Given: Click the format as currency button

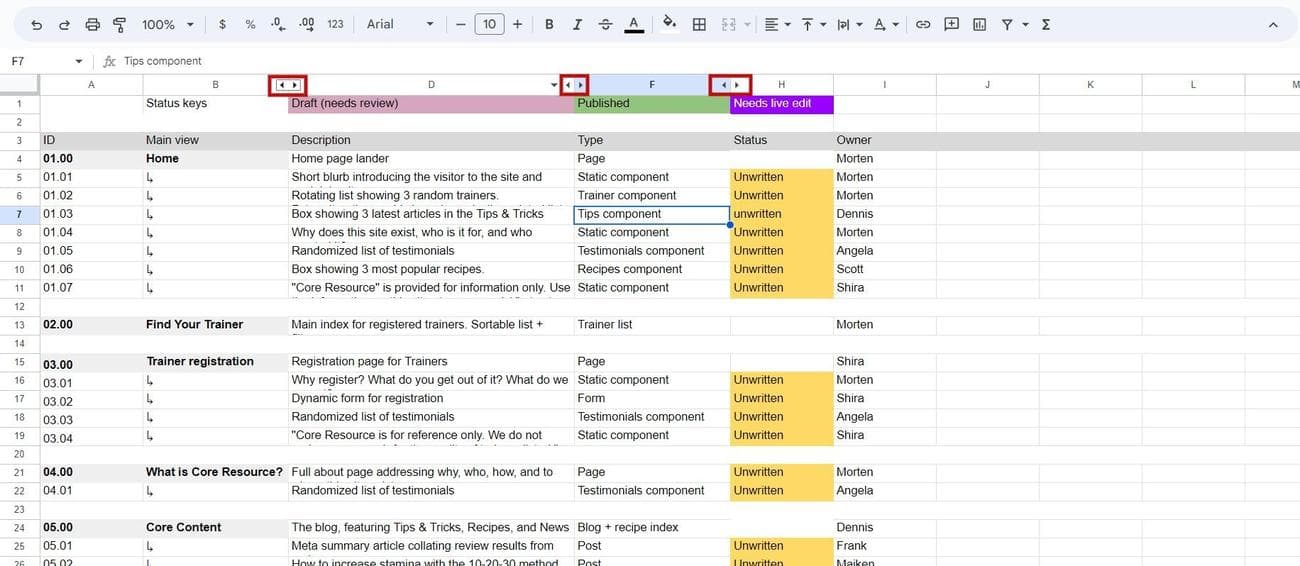Looking at the screenshot, I should [222, 24].
